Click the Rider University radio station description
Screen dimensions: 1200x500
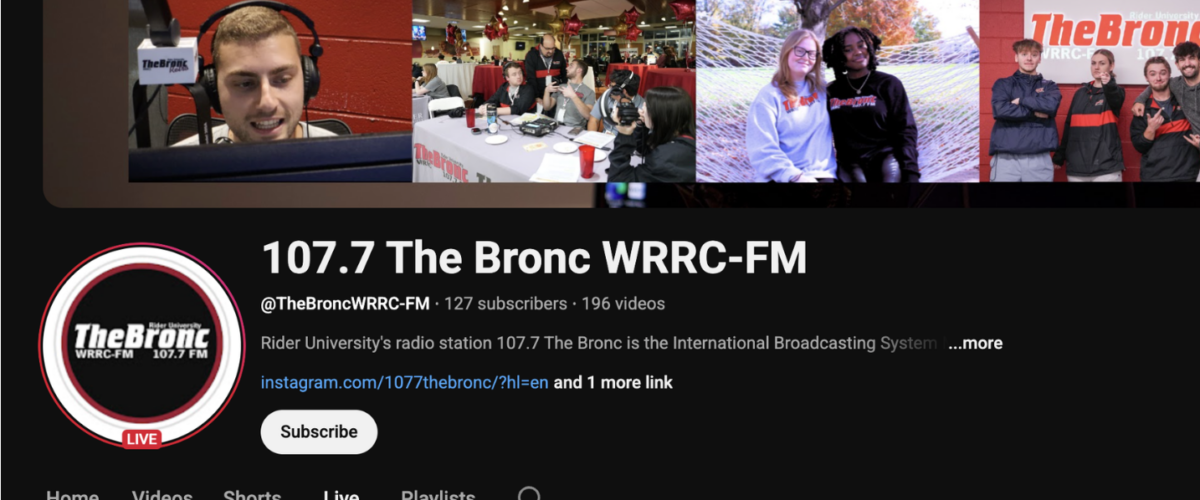coord(600,343)
